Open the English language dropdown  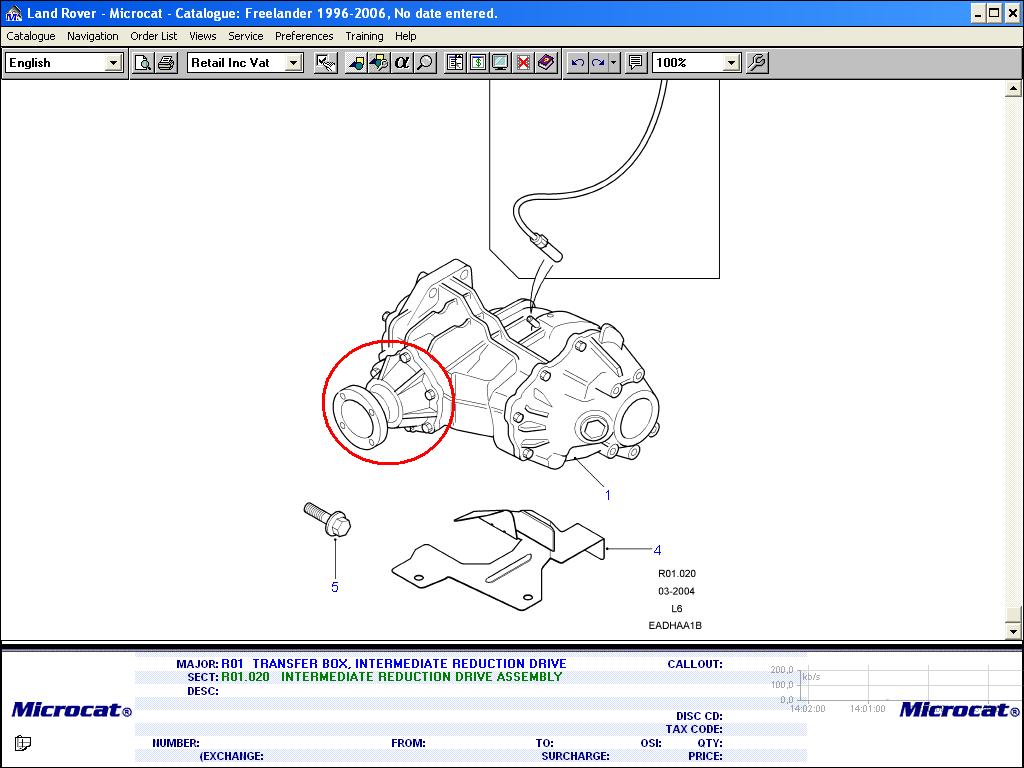[x=113, y=63]
